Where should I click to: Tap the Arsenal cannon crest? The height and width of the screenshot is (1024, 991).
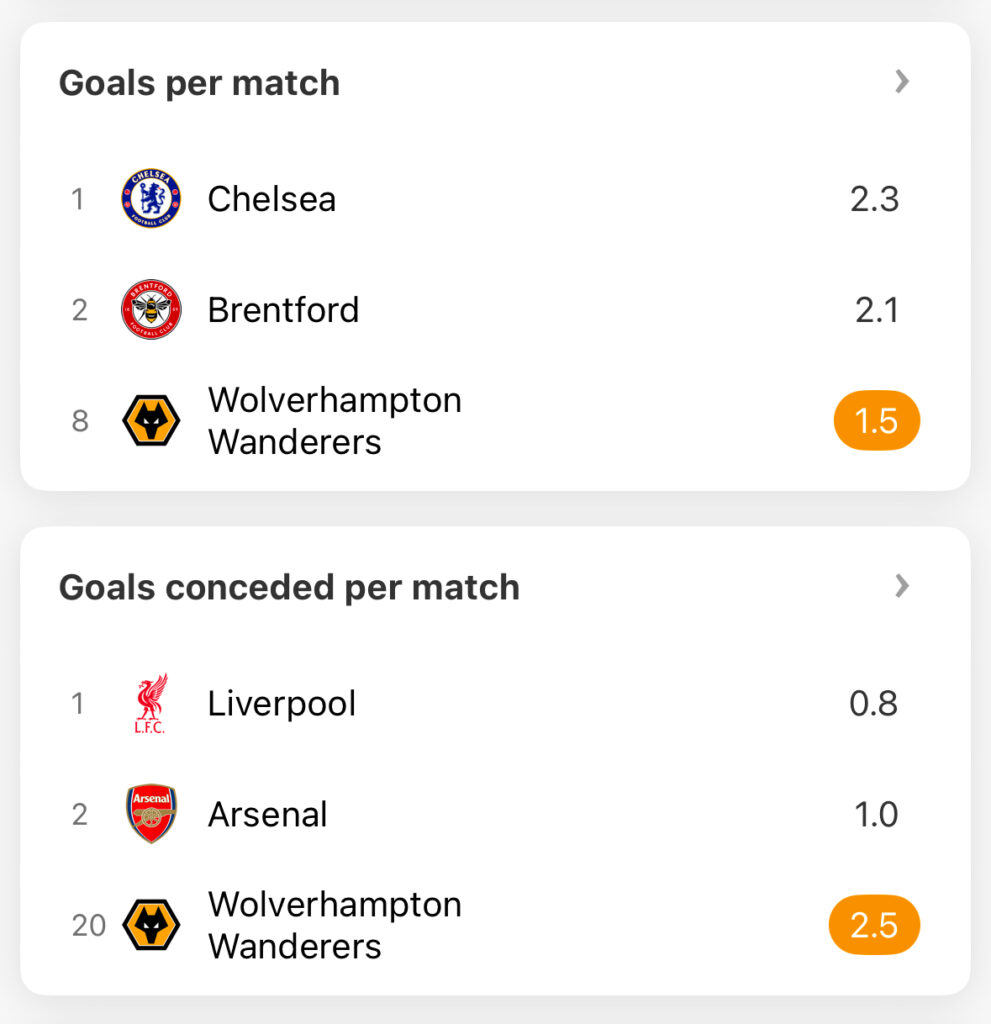tap(151, 814)
